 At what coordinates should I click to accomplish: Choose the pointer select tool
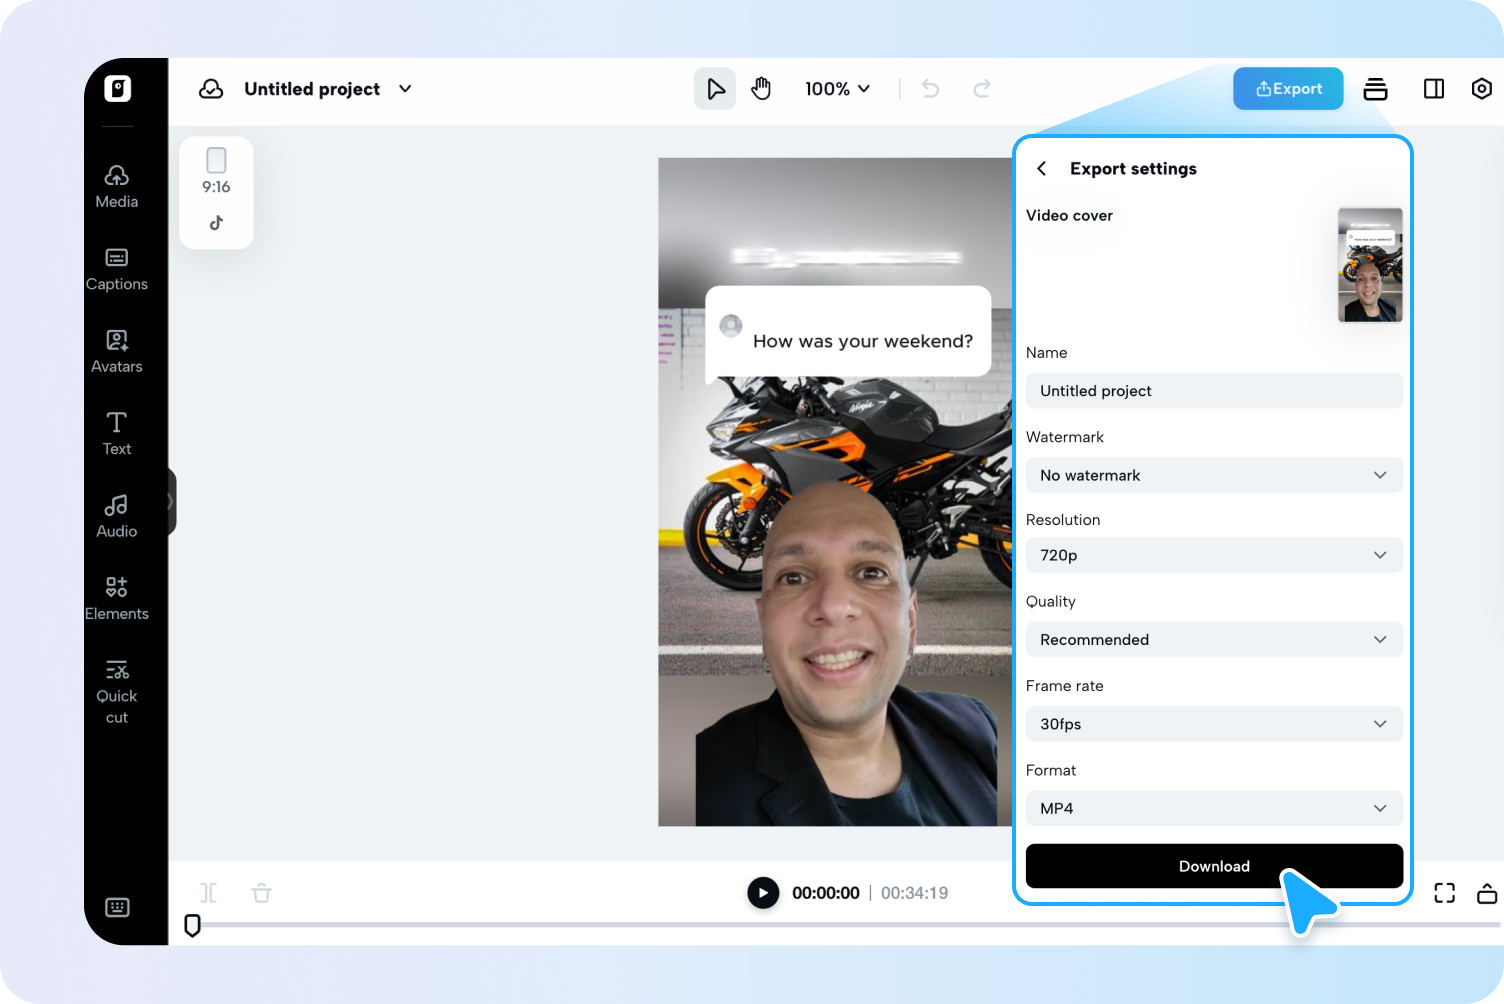coord(715,89)
